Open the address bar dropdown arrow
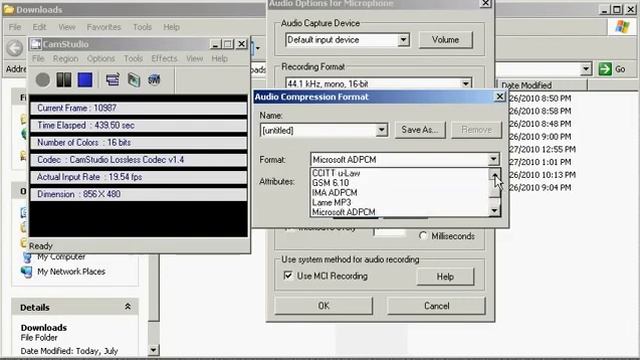 pyautogui.click(x=586, y=69)
